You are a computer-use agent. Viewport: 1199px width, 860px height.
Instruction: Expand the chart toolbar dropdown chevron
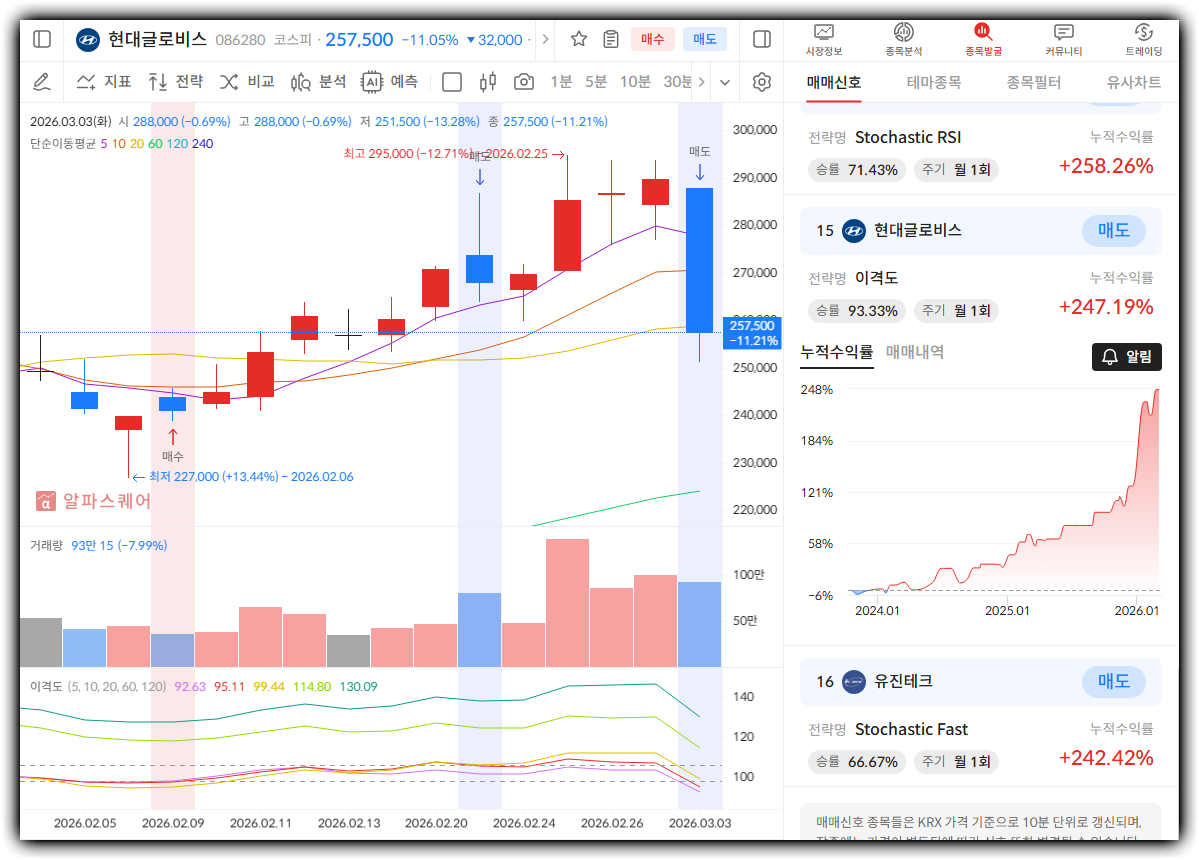click(x=725, y=81)
